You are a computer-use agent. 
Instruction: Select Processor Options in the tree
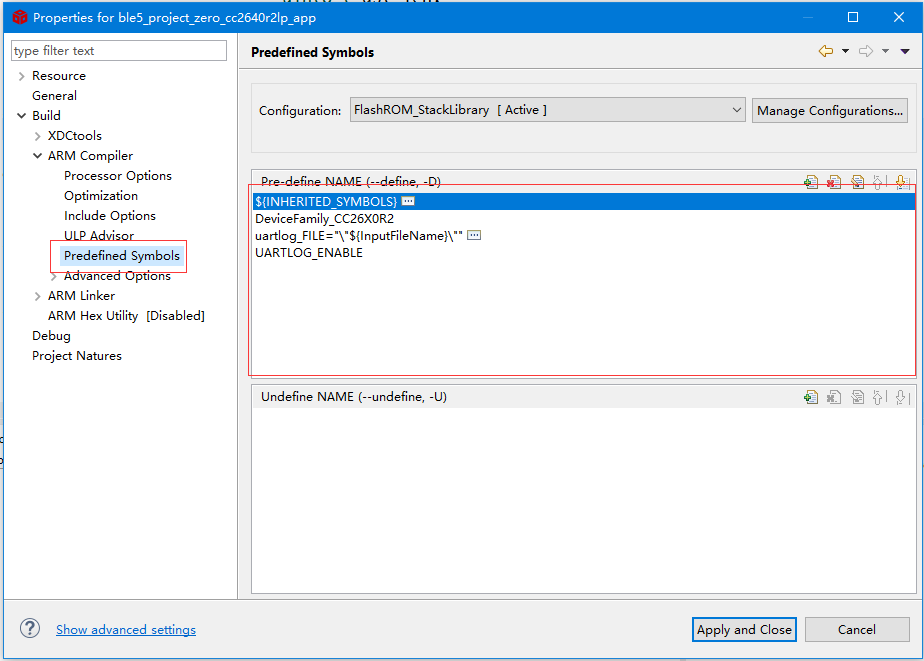pyautogui.click(x=118, y=176)
